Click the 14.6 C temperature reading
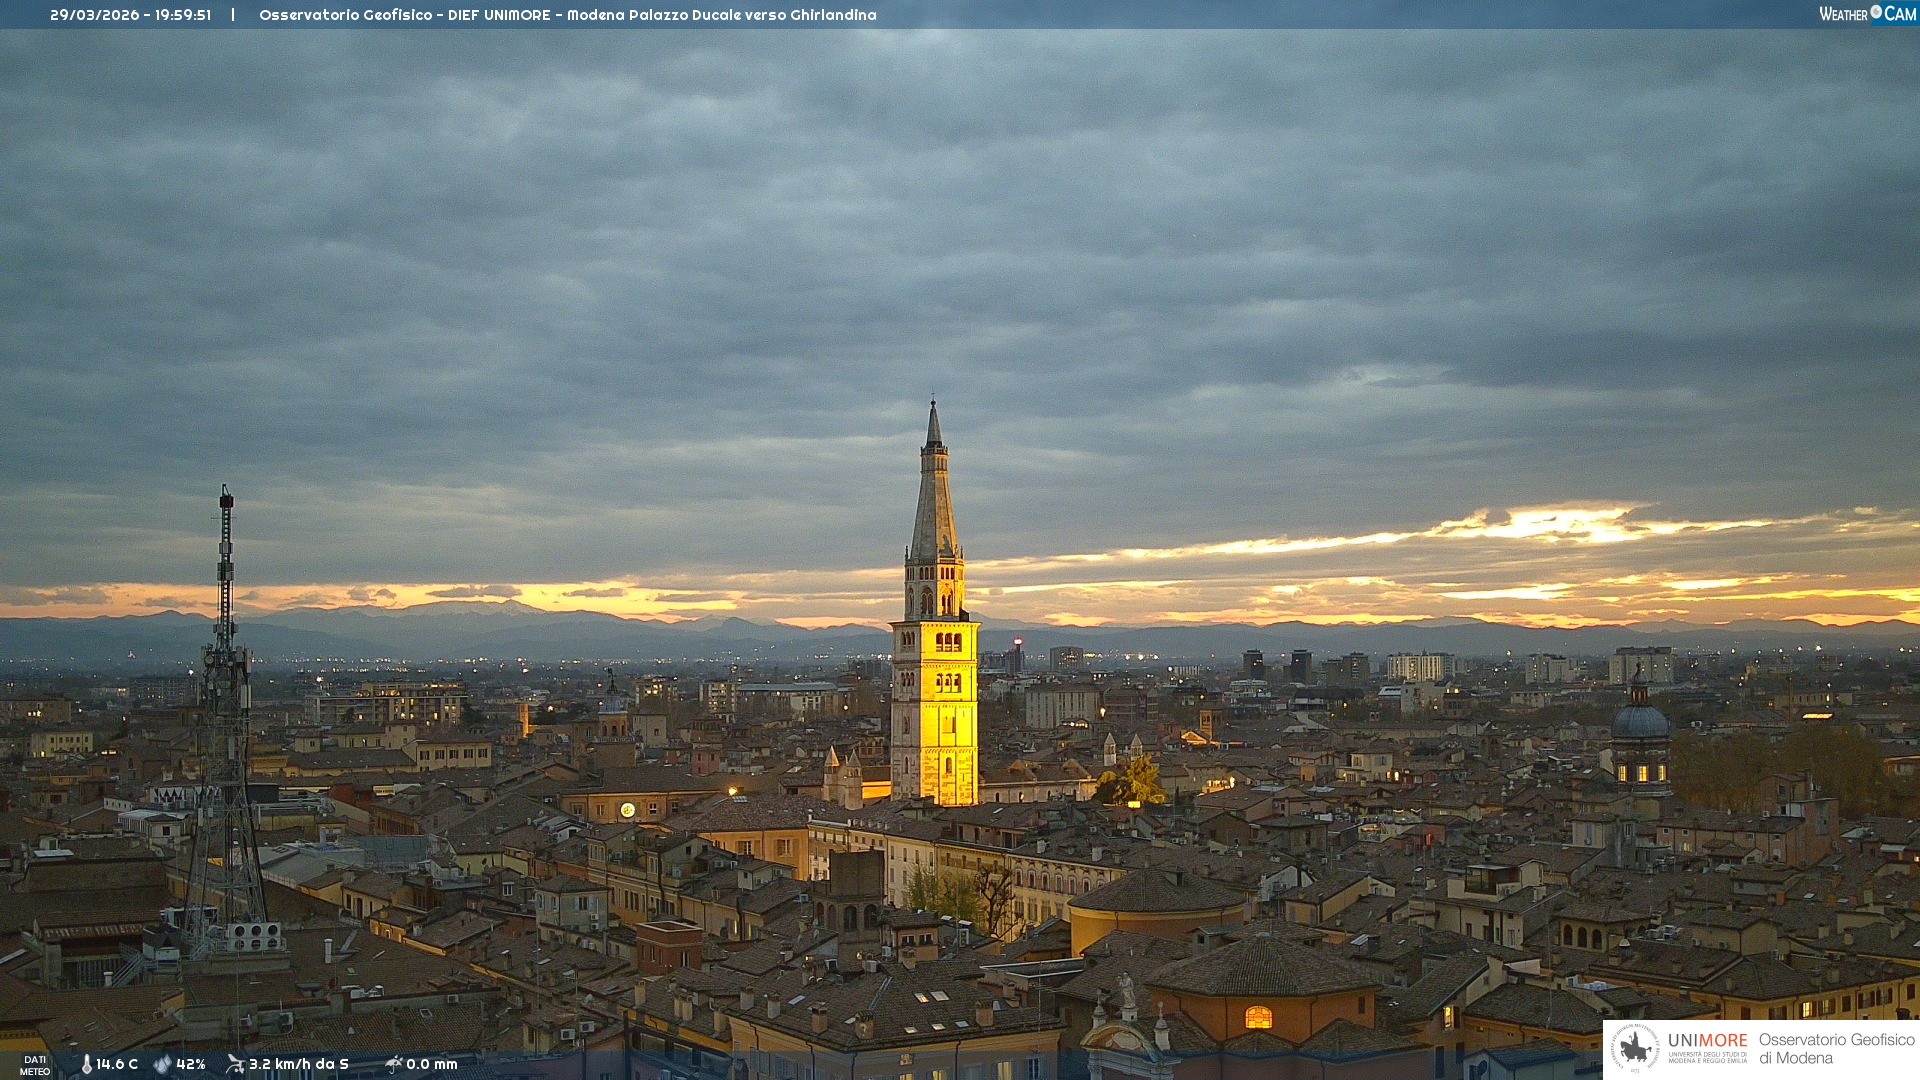This screenshot has height=1080, width=1920. click(x=117, y=1064)
